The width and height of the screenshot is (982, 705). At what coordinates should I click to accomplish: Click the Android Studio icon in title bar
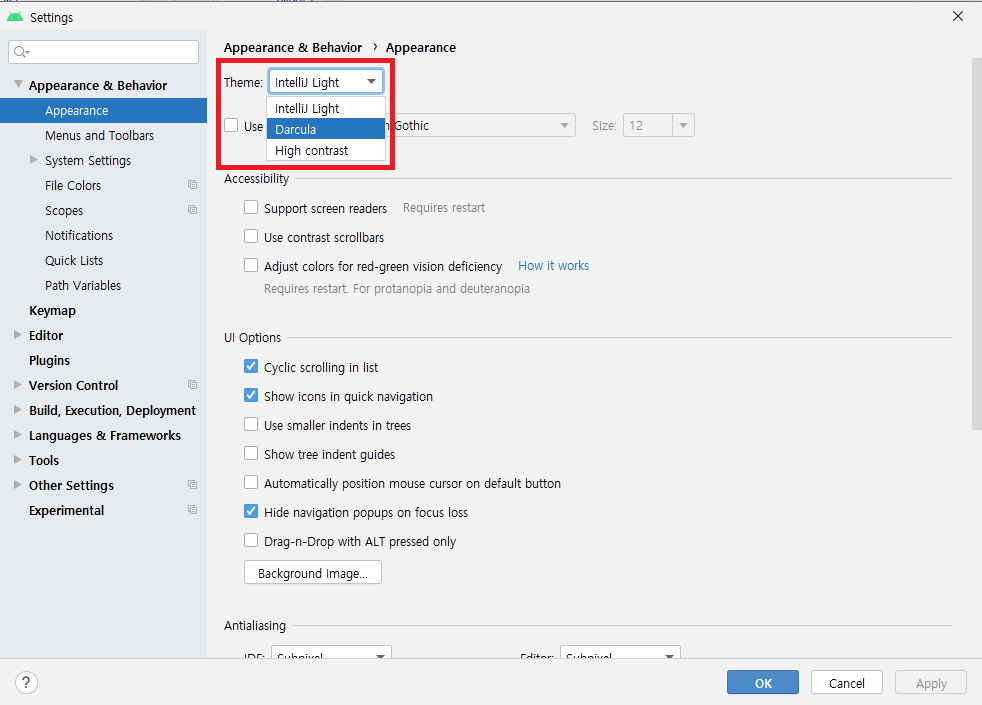pyautogui.click(x=15, y=17)
